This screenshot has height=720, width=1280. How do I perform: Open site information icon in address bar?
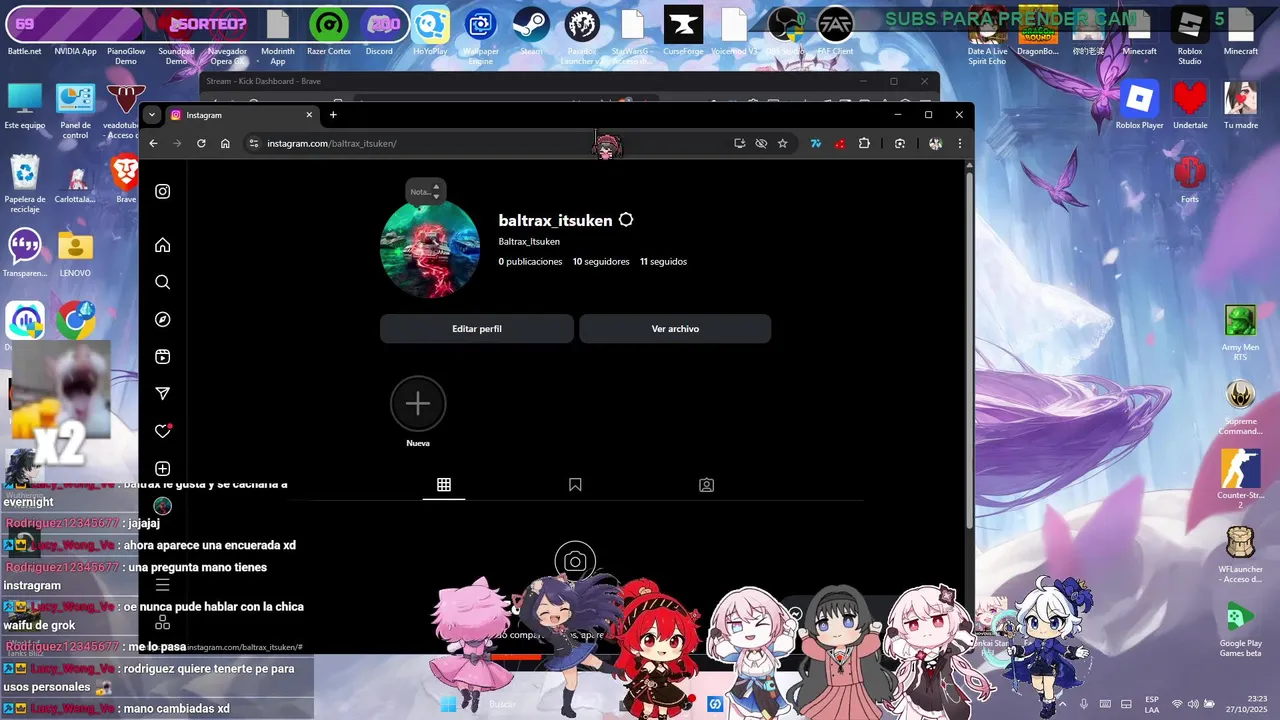click(x=254, y=143)
